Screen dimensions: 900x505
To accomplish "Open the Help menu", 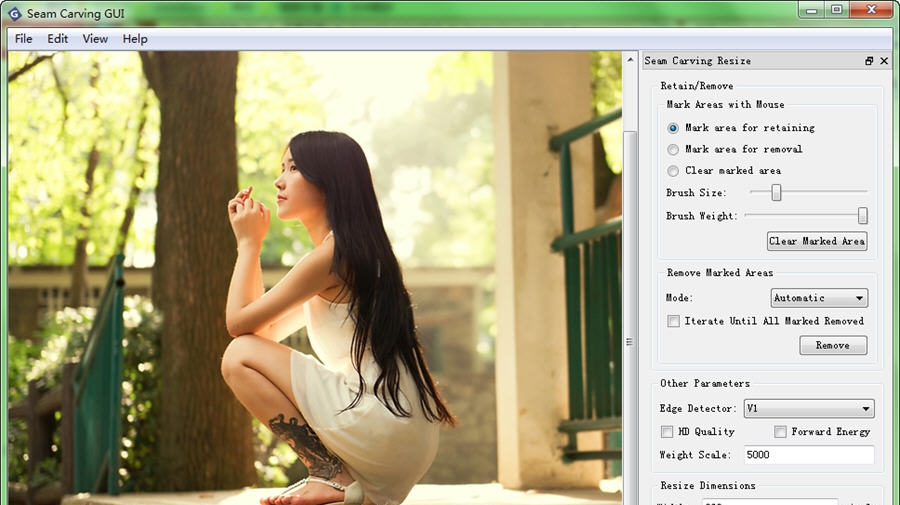I will pos(135,39).
